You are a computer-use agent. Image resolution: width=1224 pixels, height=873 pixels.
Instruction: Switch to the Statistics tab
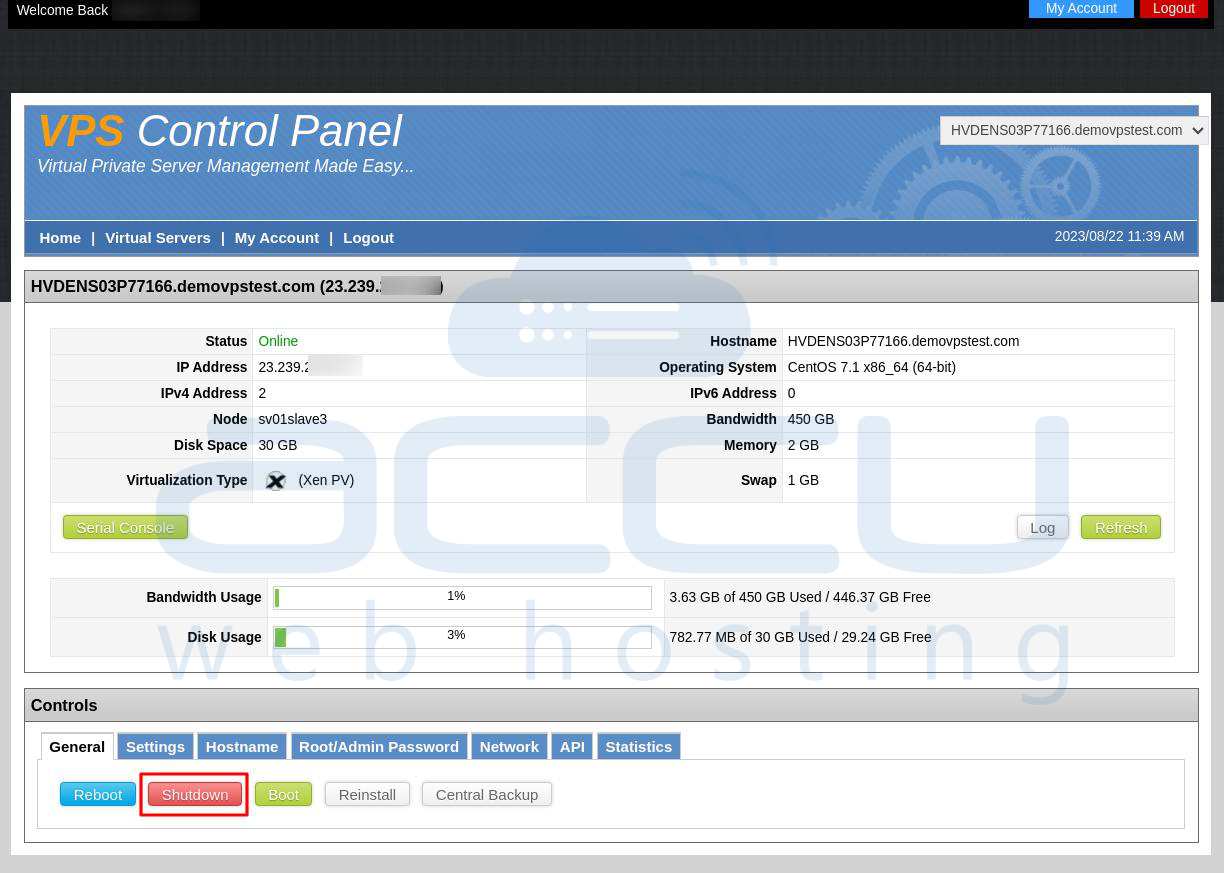point(639,746)
